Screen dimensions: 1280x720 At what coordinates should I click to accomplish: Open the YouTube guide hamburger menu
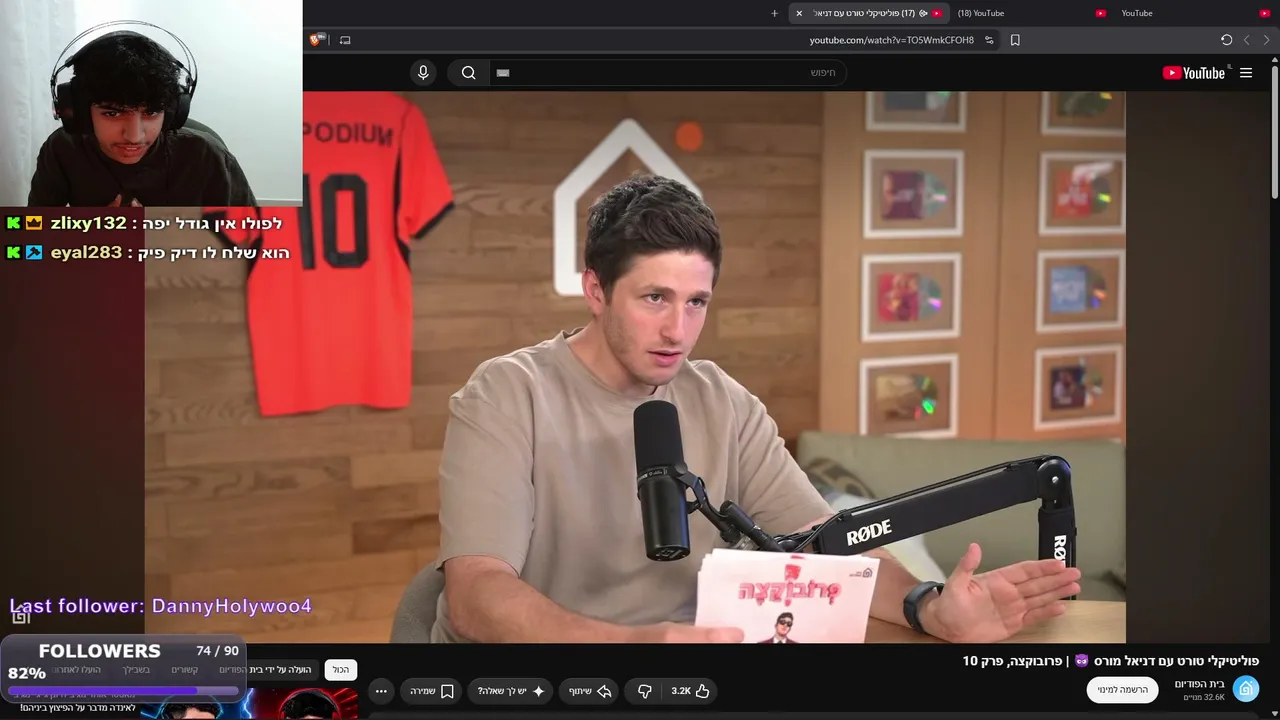point(1246,72)
